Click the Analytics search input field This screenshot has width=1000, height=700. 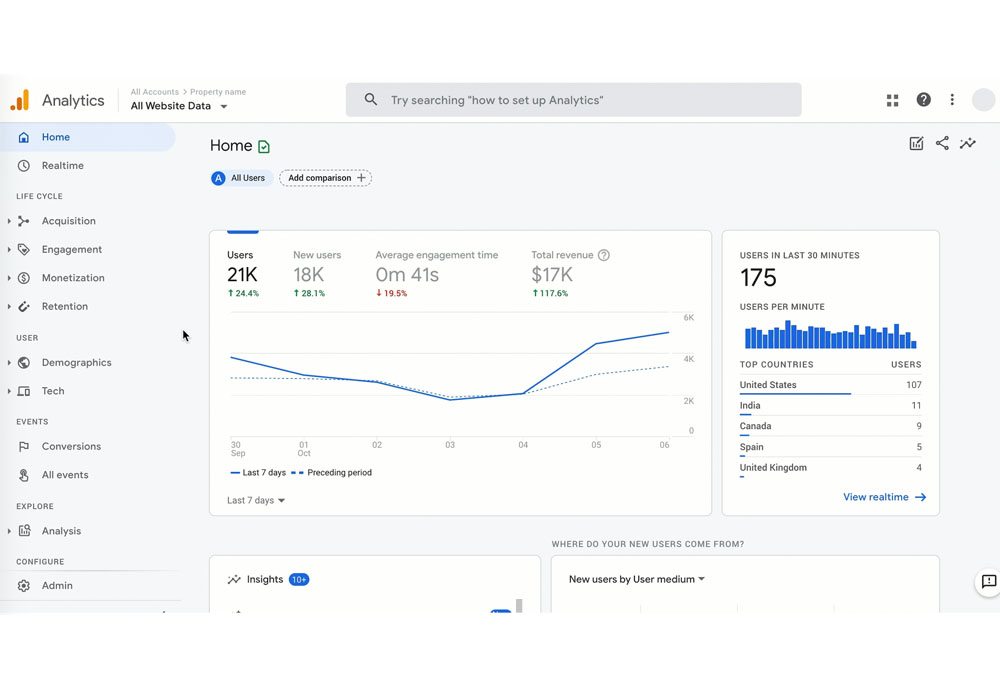(573, 99)
